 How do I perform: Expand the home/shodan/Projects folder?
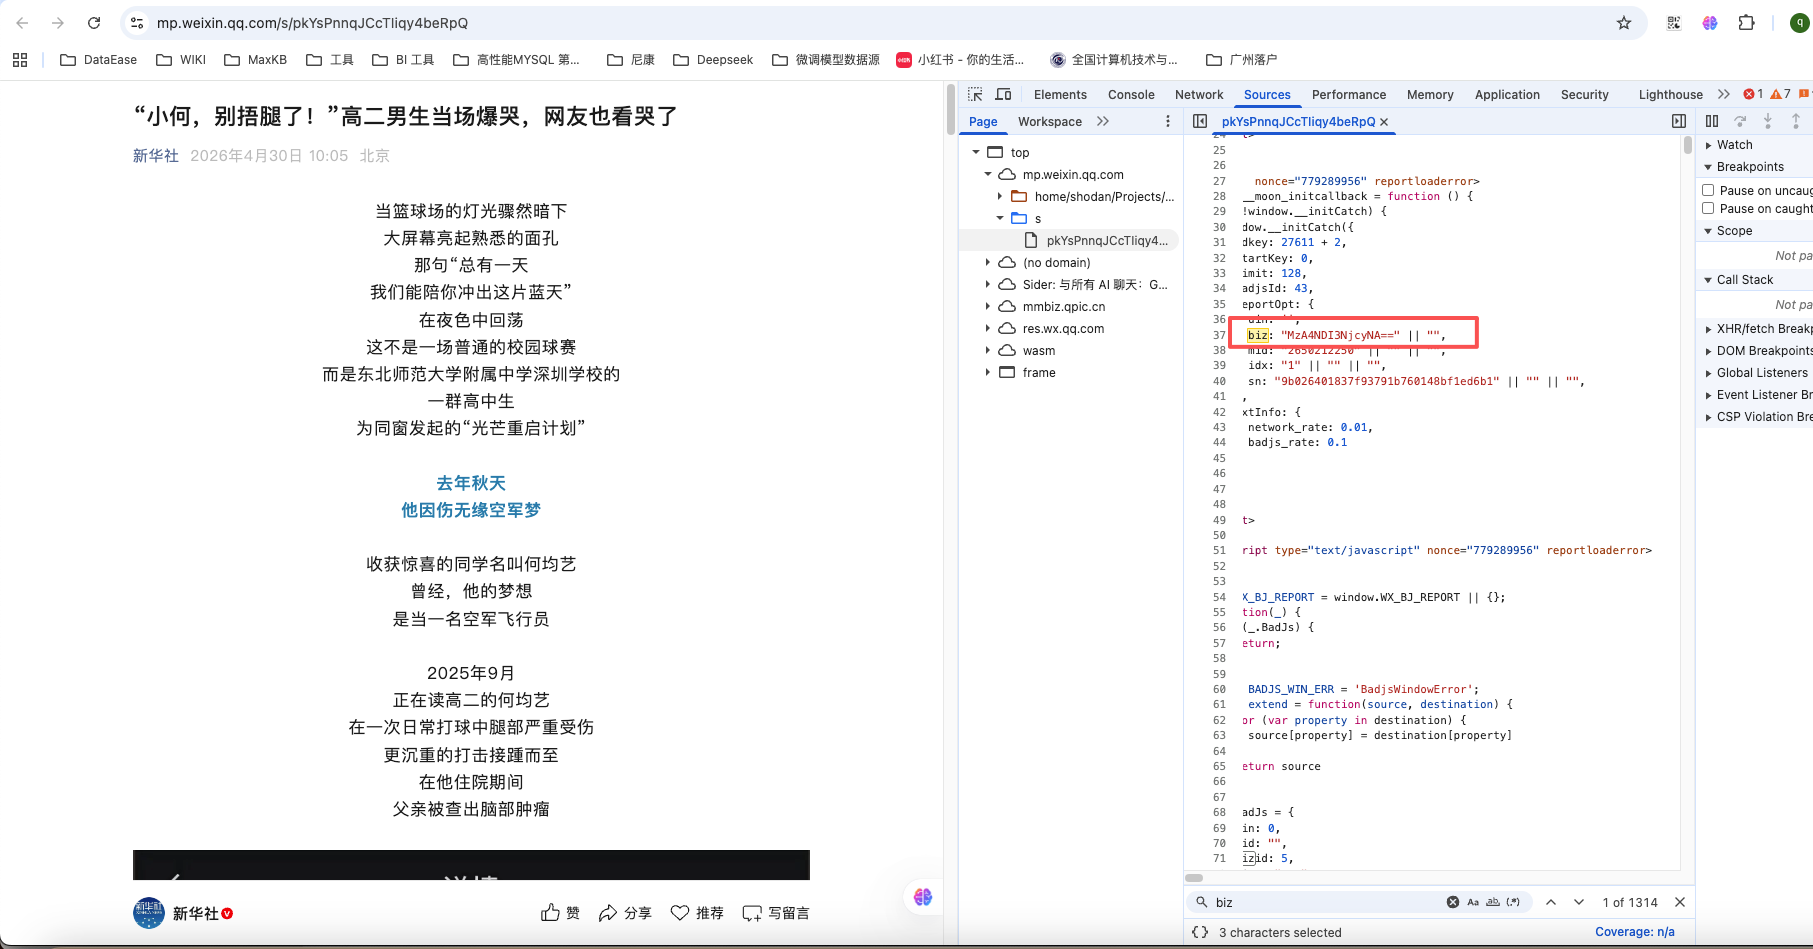(1000, 196)
